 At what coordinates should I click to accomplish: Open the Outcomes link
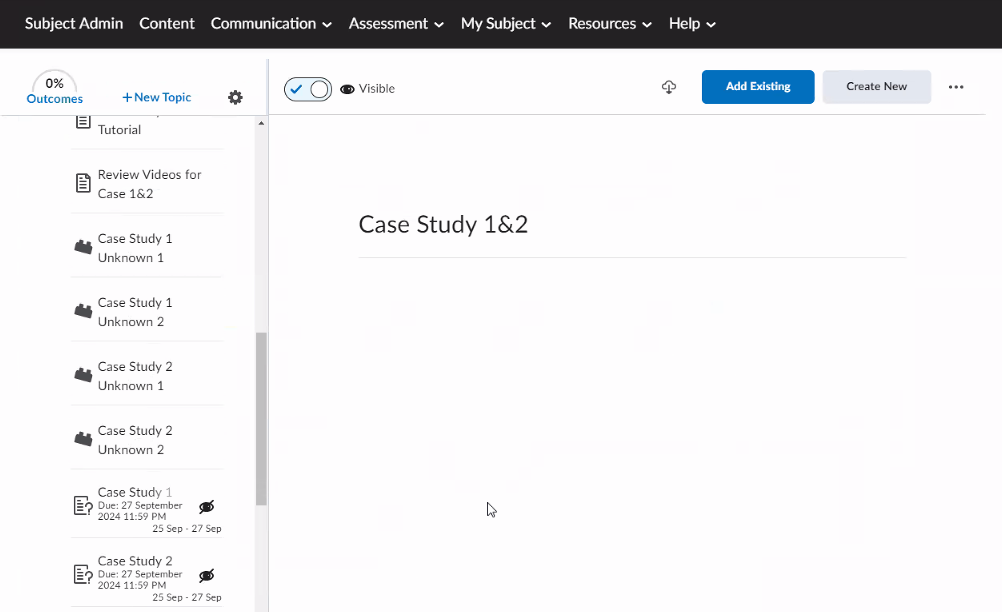pos(54,99)
